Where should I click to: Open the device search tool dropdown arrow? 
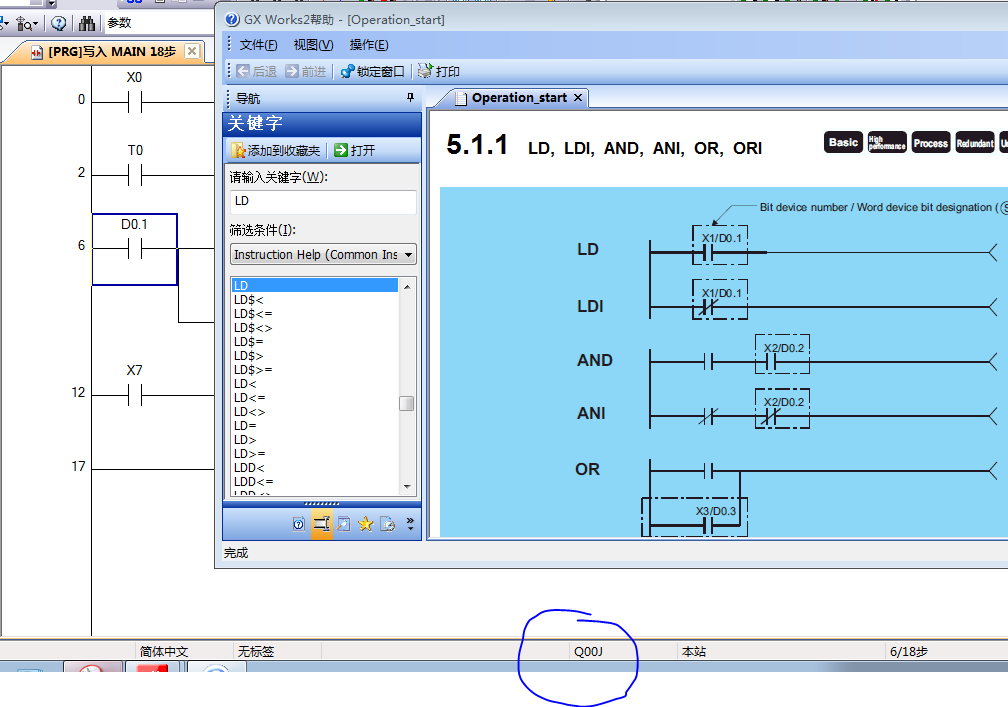37,23
